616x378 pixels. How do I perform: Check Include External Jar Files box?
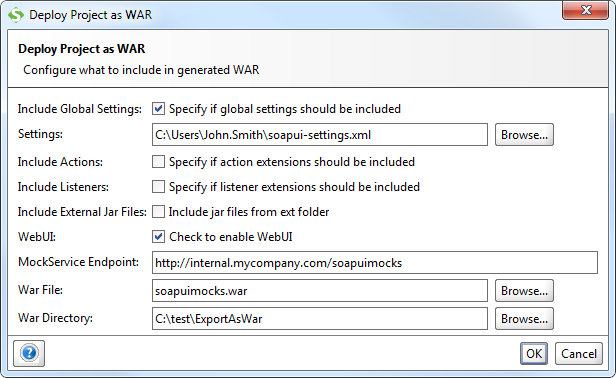point(158,212)
